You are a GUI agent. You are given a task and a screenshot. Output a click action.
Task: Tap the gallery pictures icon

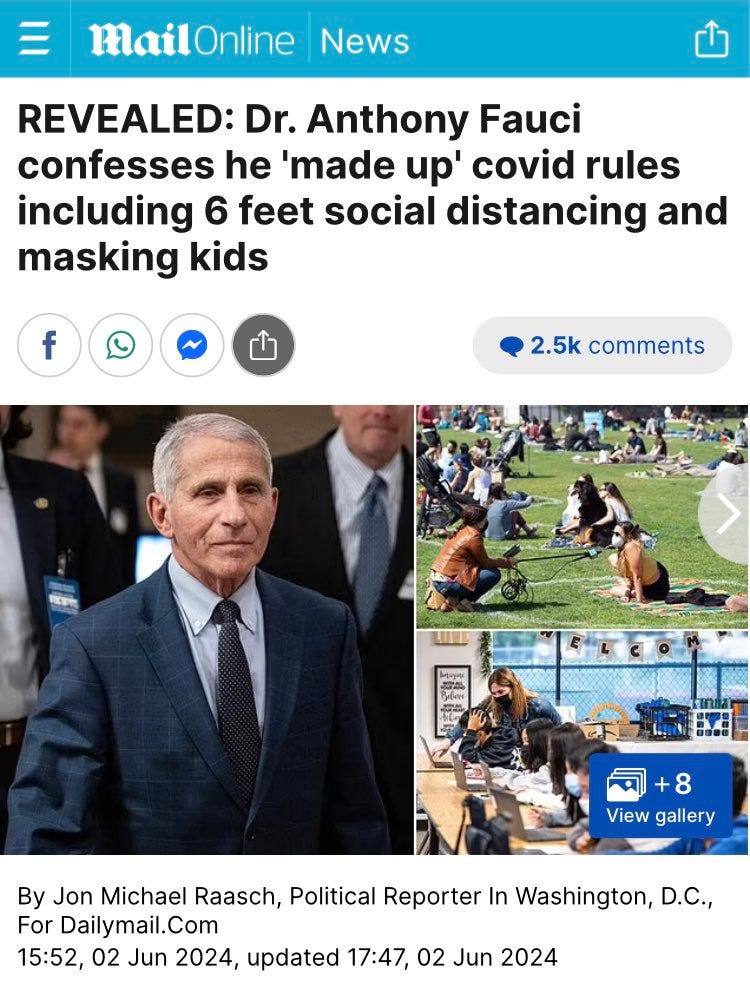pyautogui.click(x=626, y=784)
